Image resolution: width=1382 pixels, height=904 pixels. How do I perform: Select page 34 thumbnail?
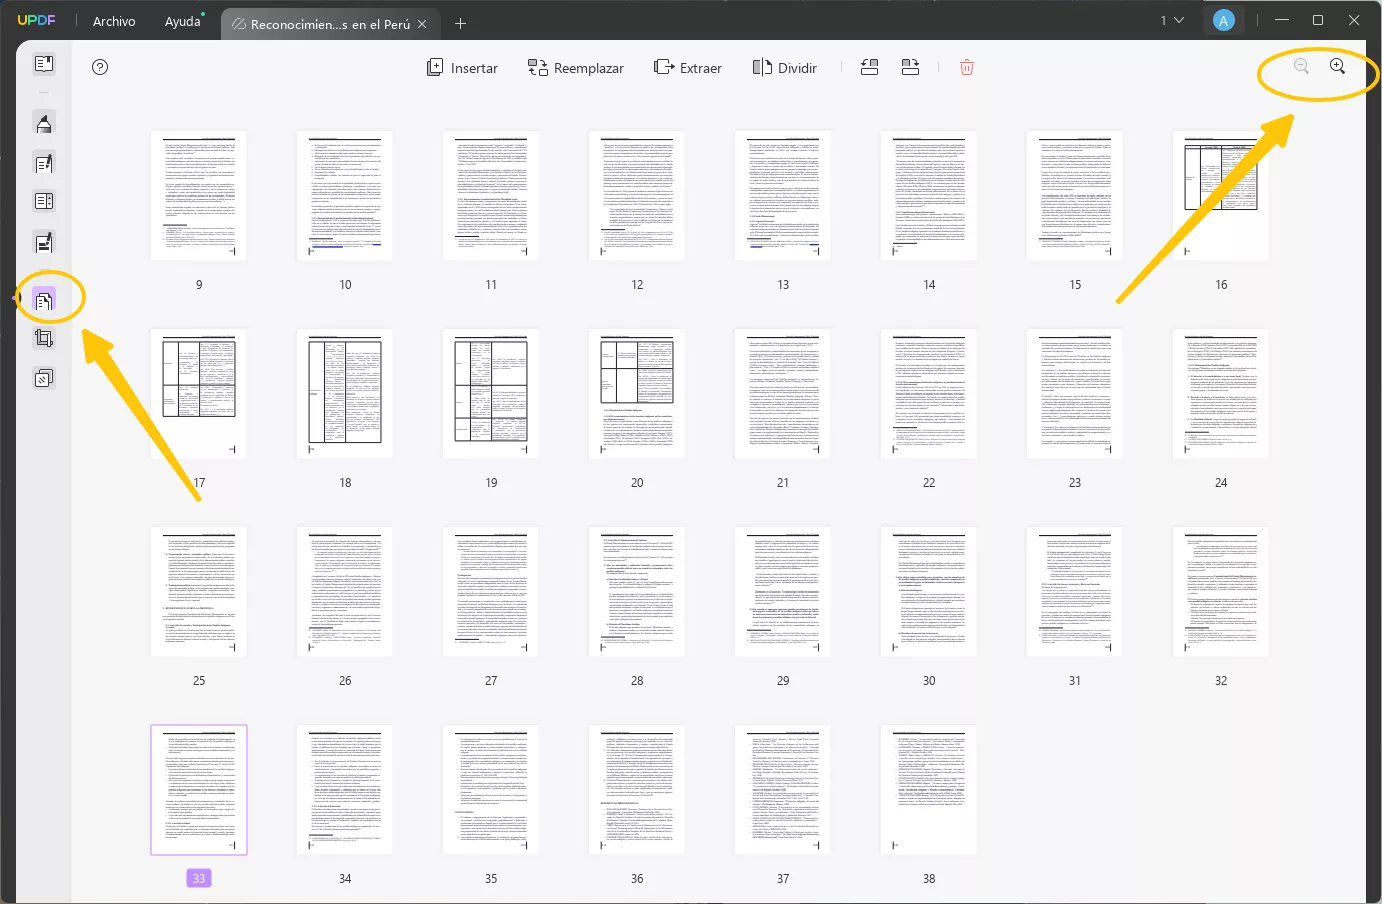tap(345, 790)
